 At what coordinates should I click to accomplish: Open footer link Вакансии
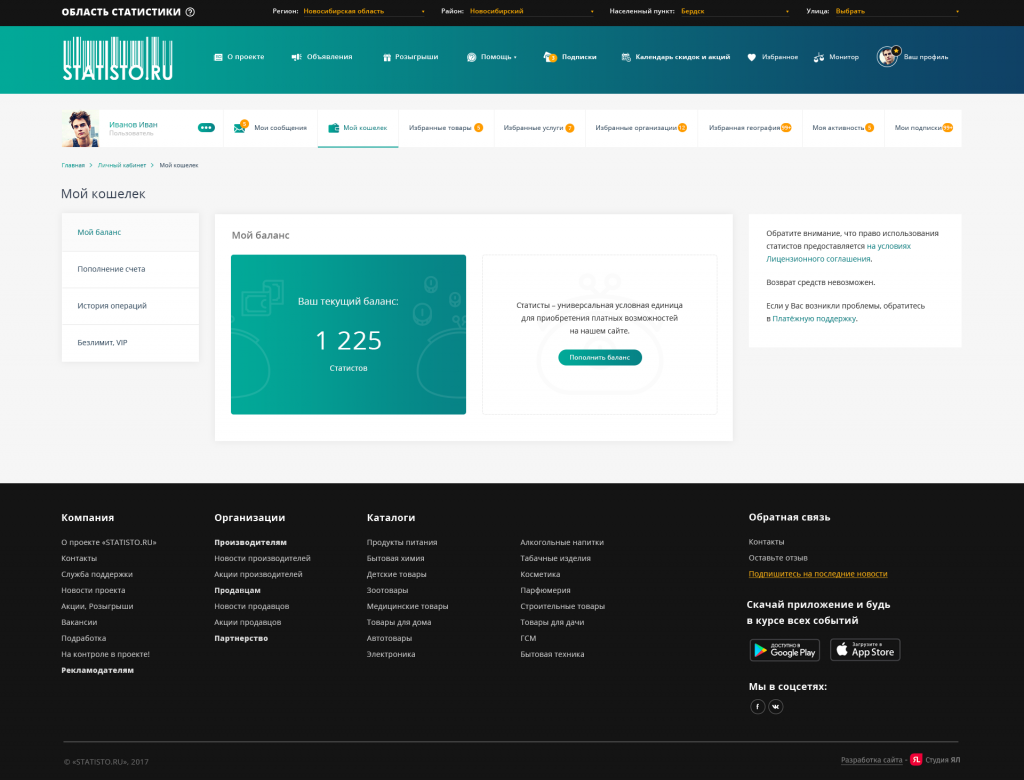(x=79, y=623)
